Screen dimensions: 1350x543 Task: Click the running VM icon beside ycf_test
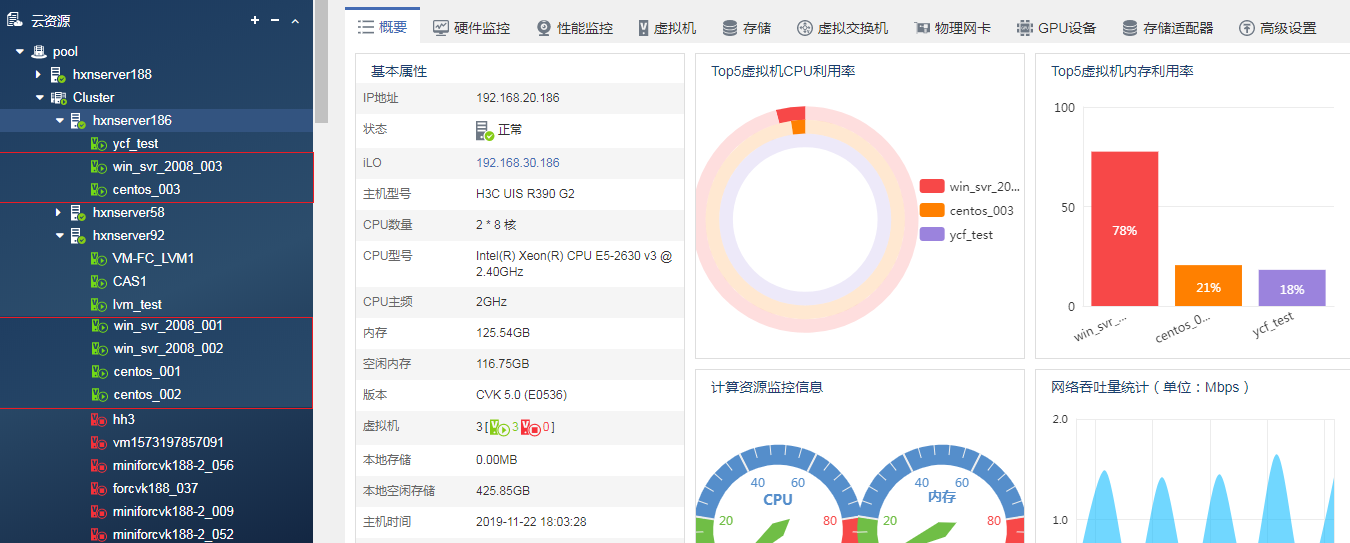99,144
